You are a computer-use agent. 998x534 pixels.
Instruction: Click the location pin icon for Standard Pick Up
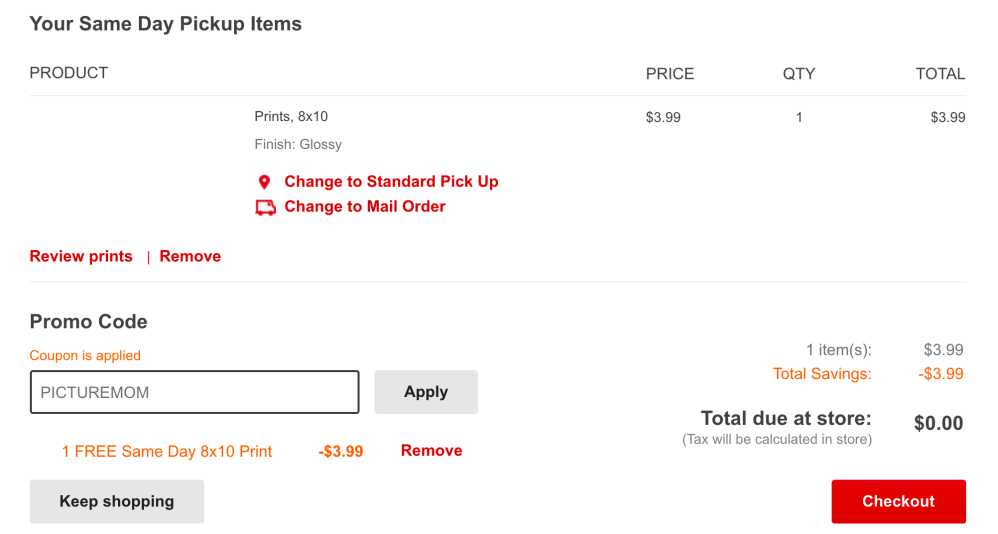[264, 182]
